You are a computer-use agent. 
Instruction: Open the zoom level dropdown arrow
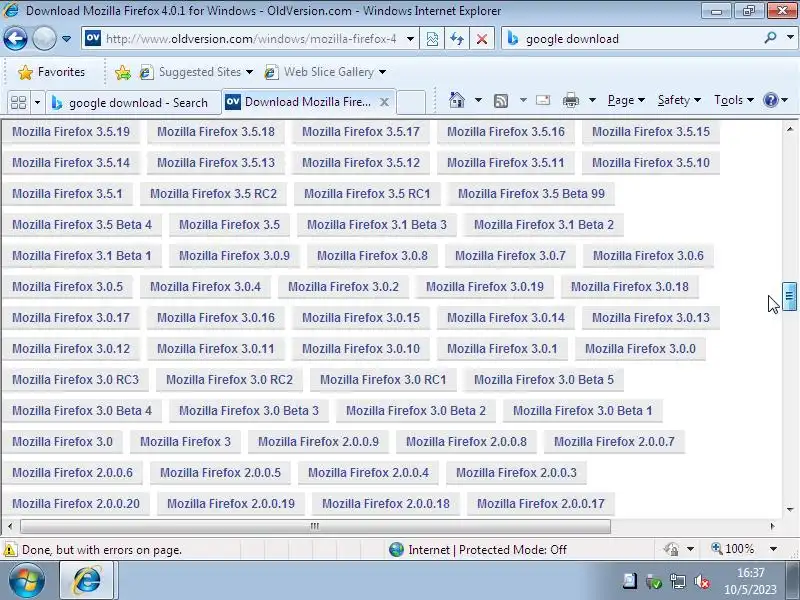click(x=773, y=549)
